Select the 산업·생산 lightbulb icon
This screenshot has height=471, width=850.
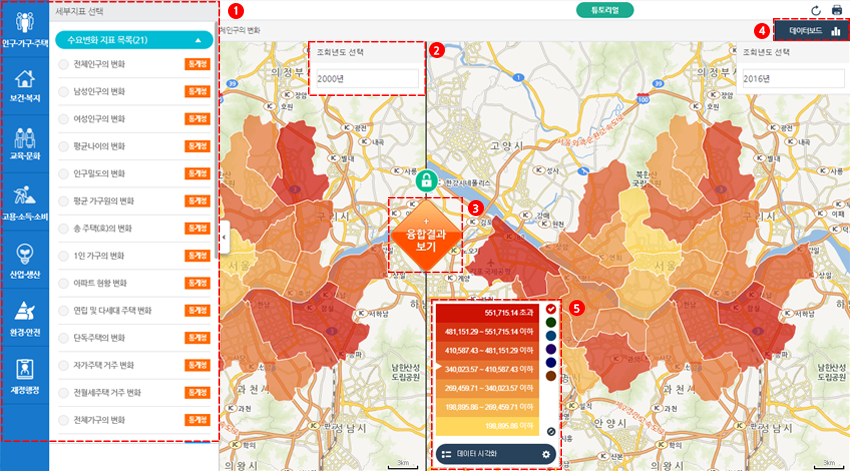tap(25, 259)
